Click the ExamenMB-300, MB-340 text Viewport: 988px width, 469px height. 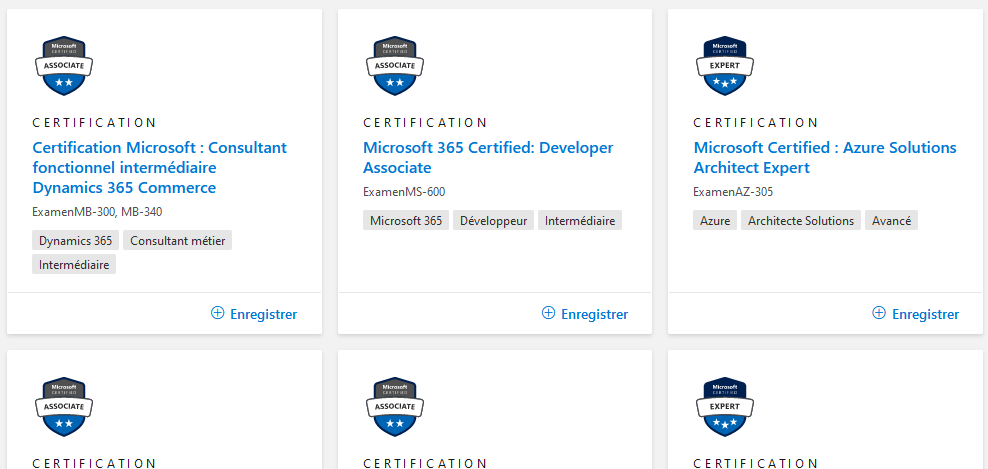coord(97,212)
